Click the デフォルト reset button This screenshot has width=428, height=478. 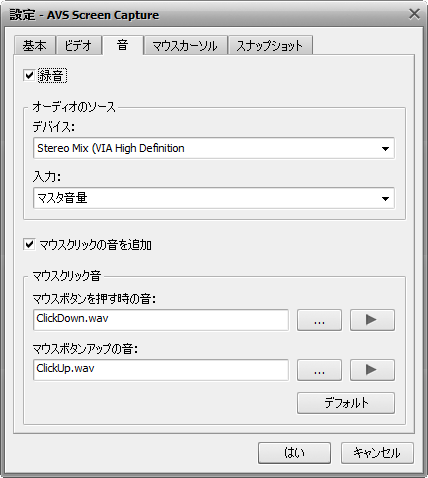pyautogui.click(x=346, y=403)
